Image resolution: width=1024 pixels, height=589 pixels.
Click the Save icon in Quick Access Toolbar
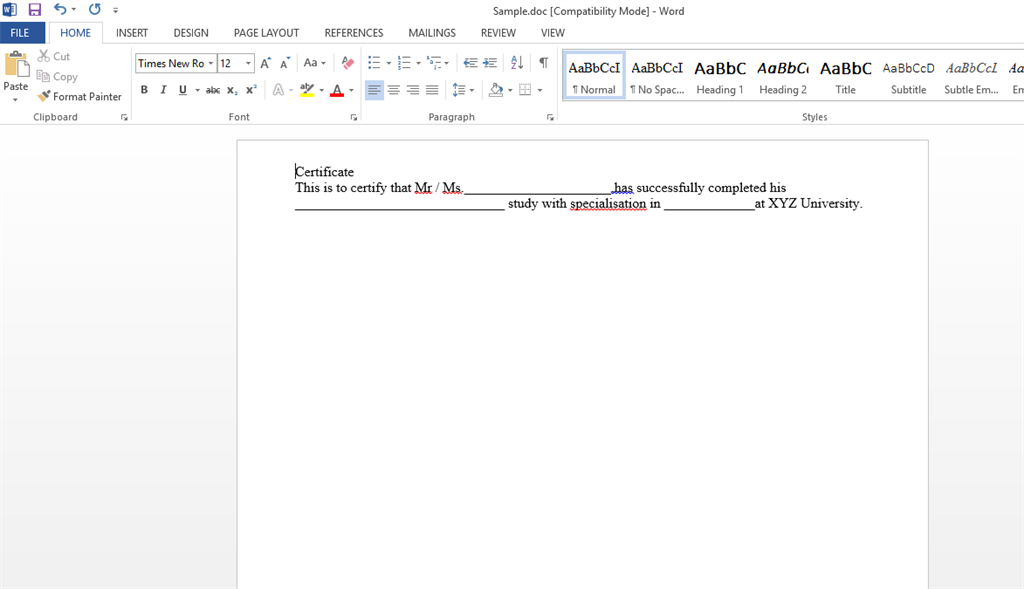tap(33, 9)
